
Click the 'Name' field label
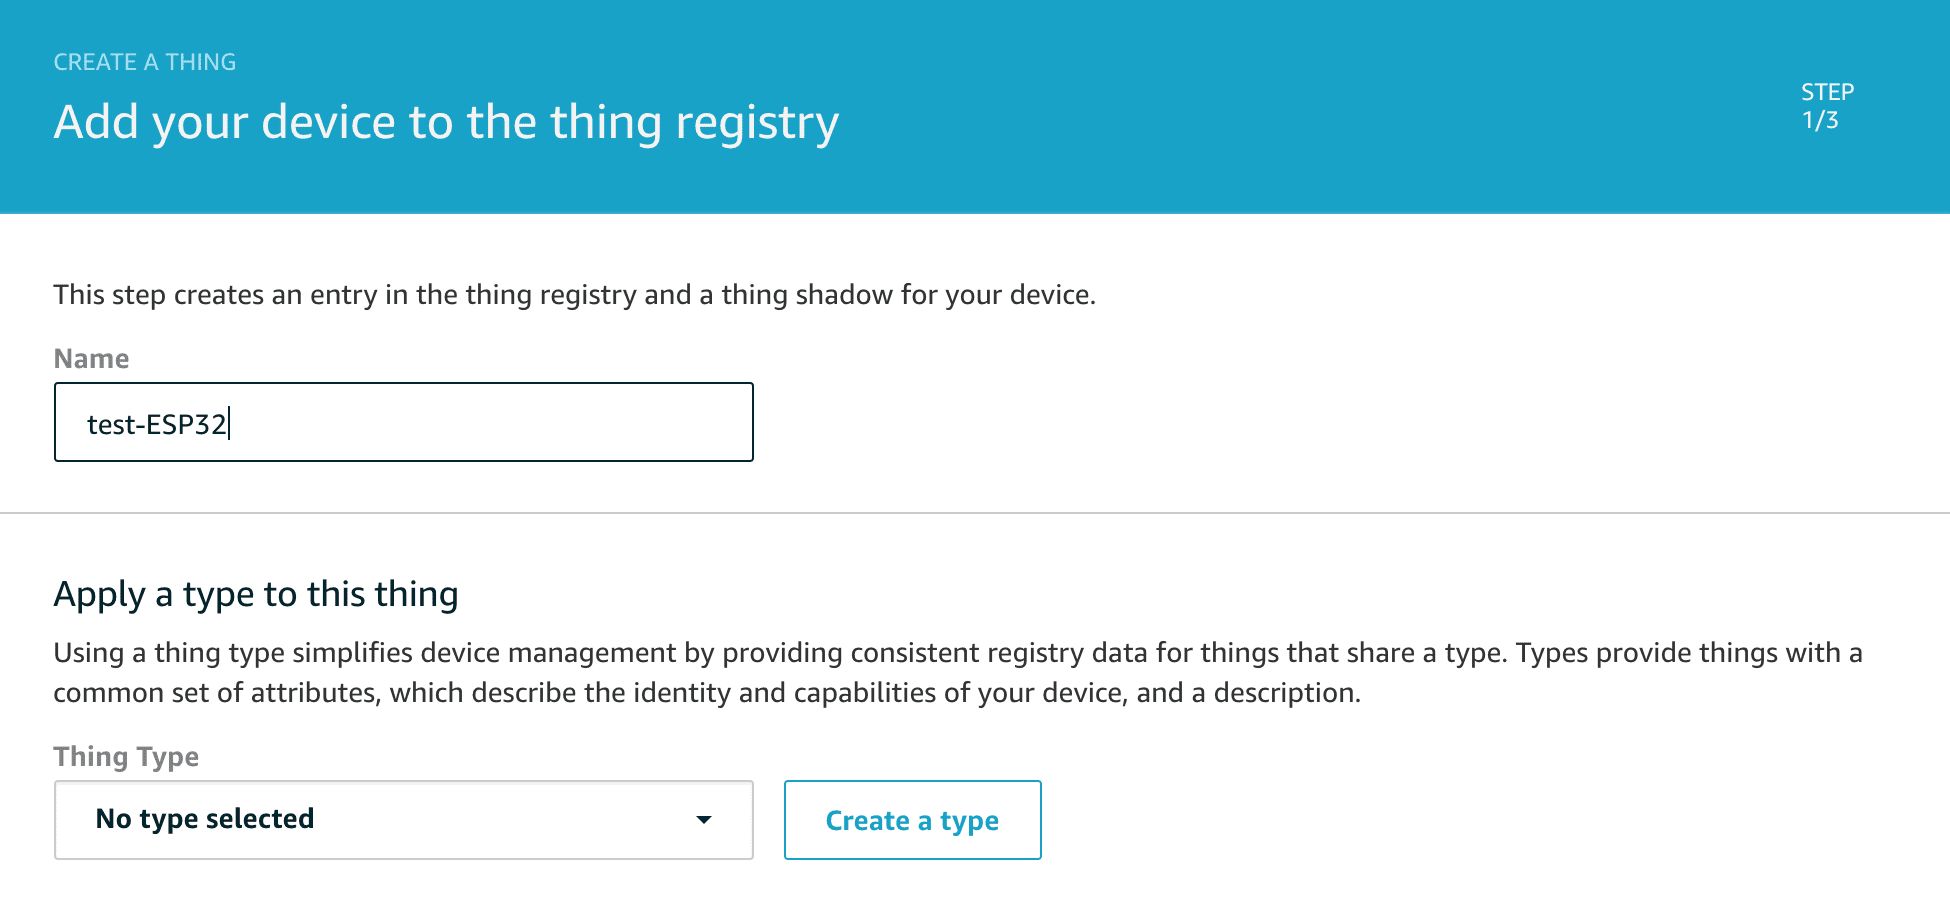click(91, 358)
